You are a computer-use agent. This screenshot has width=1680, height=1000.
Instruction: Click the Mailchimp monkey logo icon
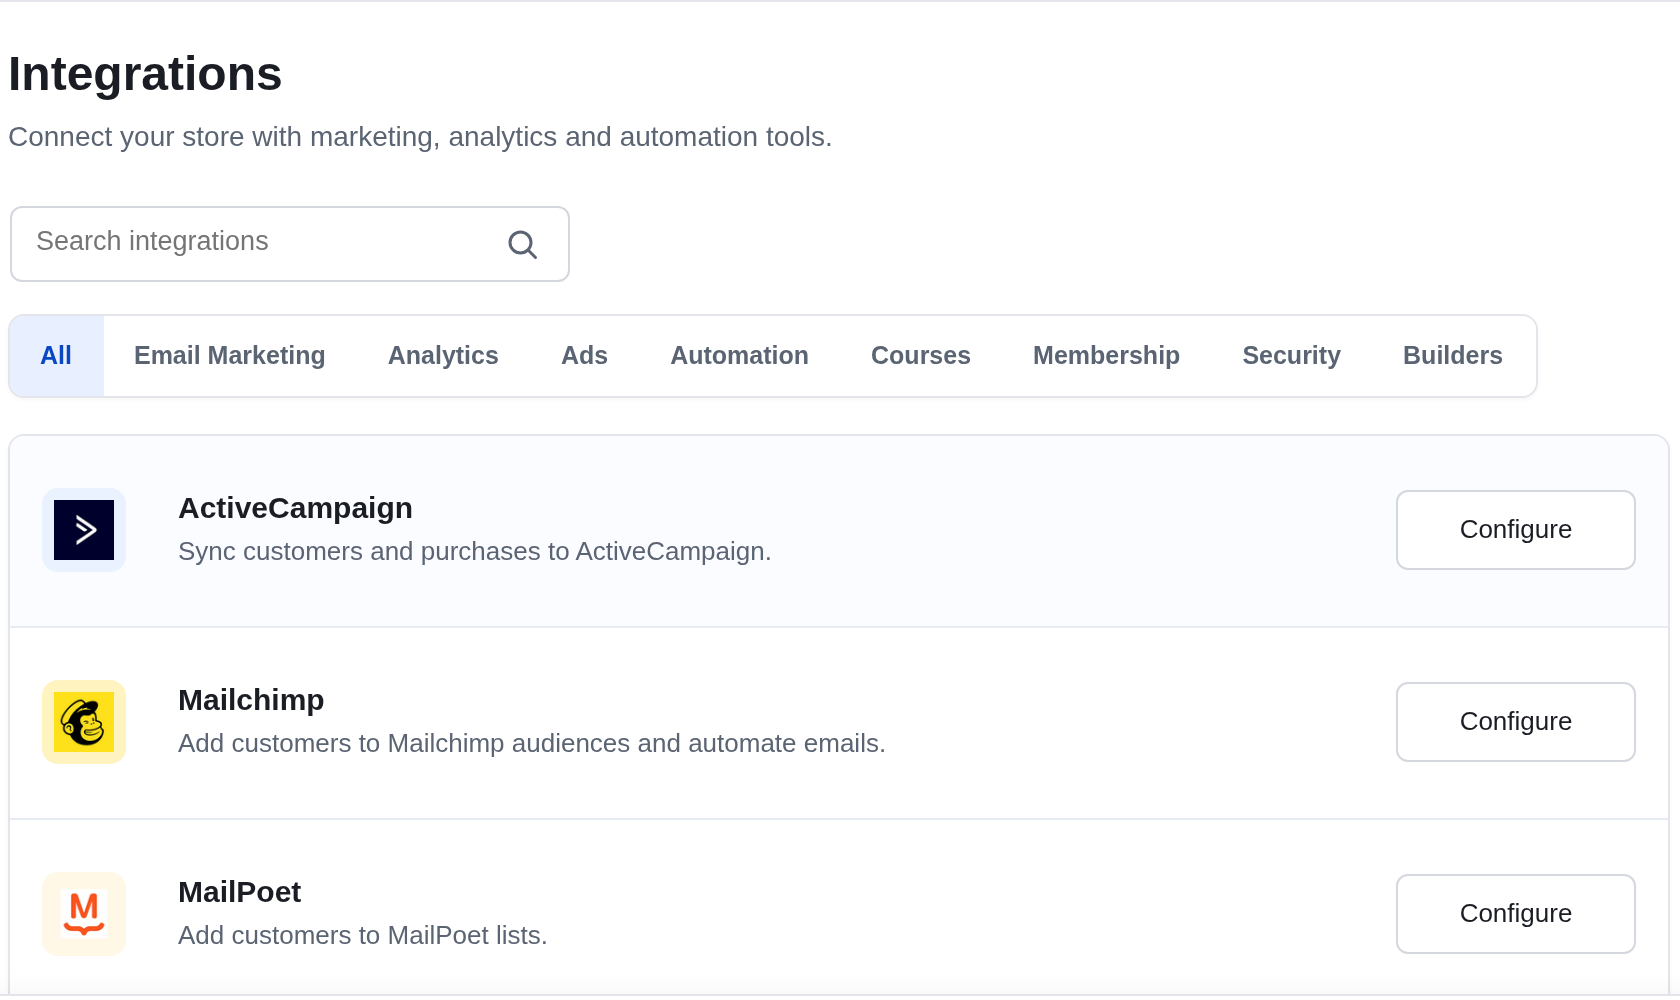point(84,722)
